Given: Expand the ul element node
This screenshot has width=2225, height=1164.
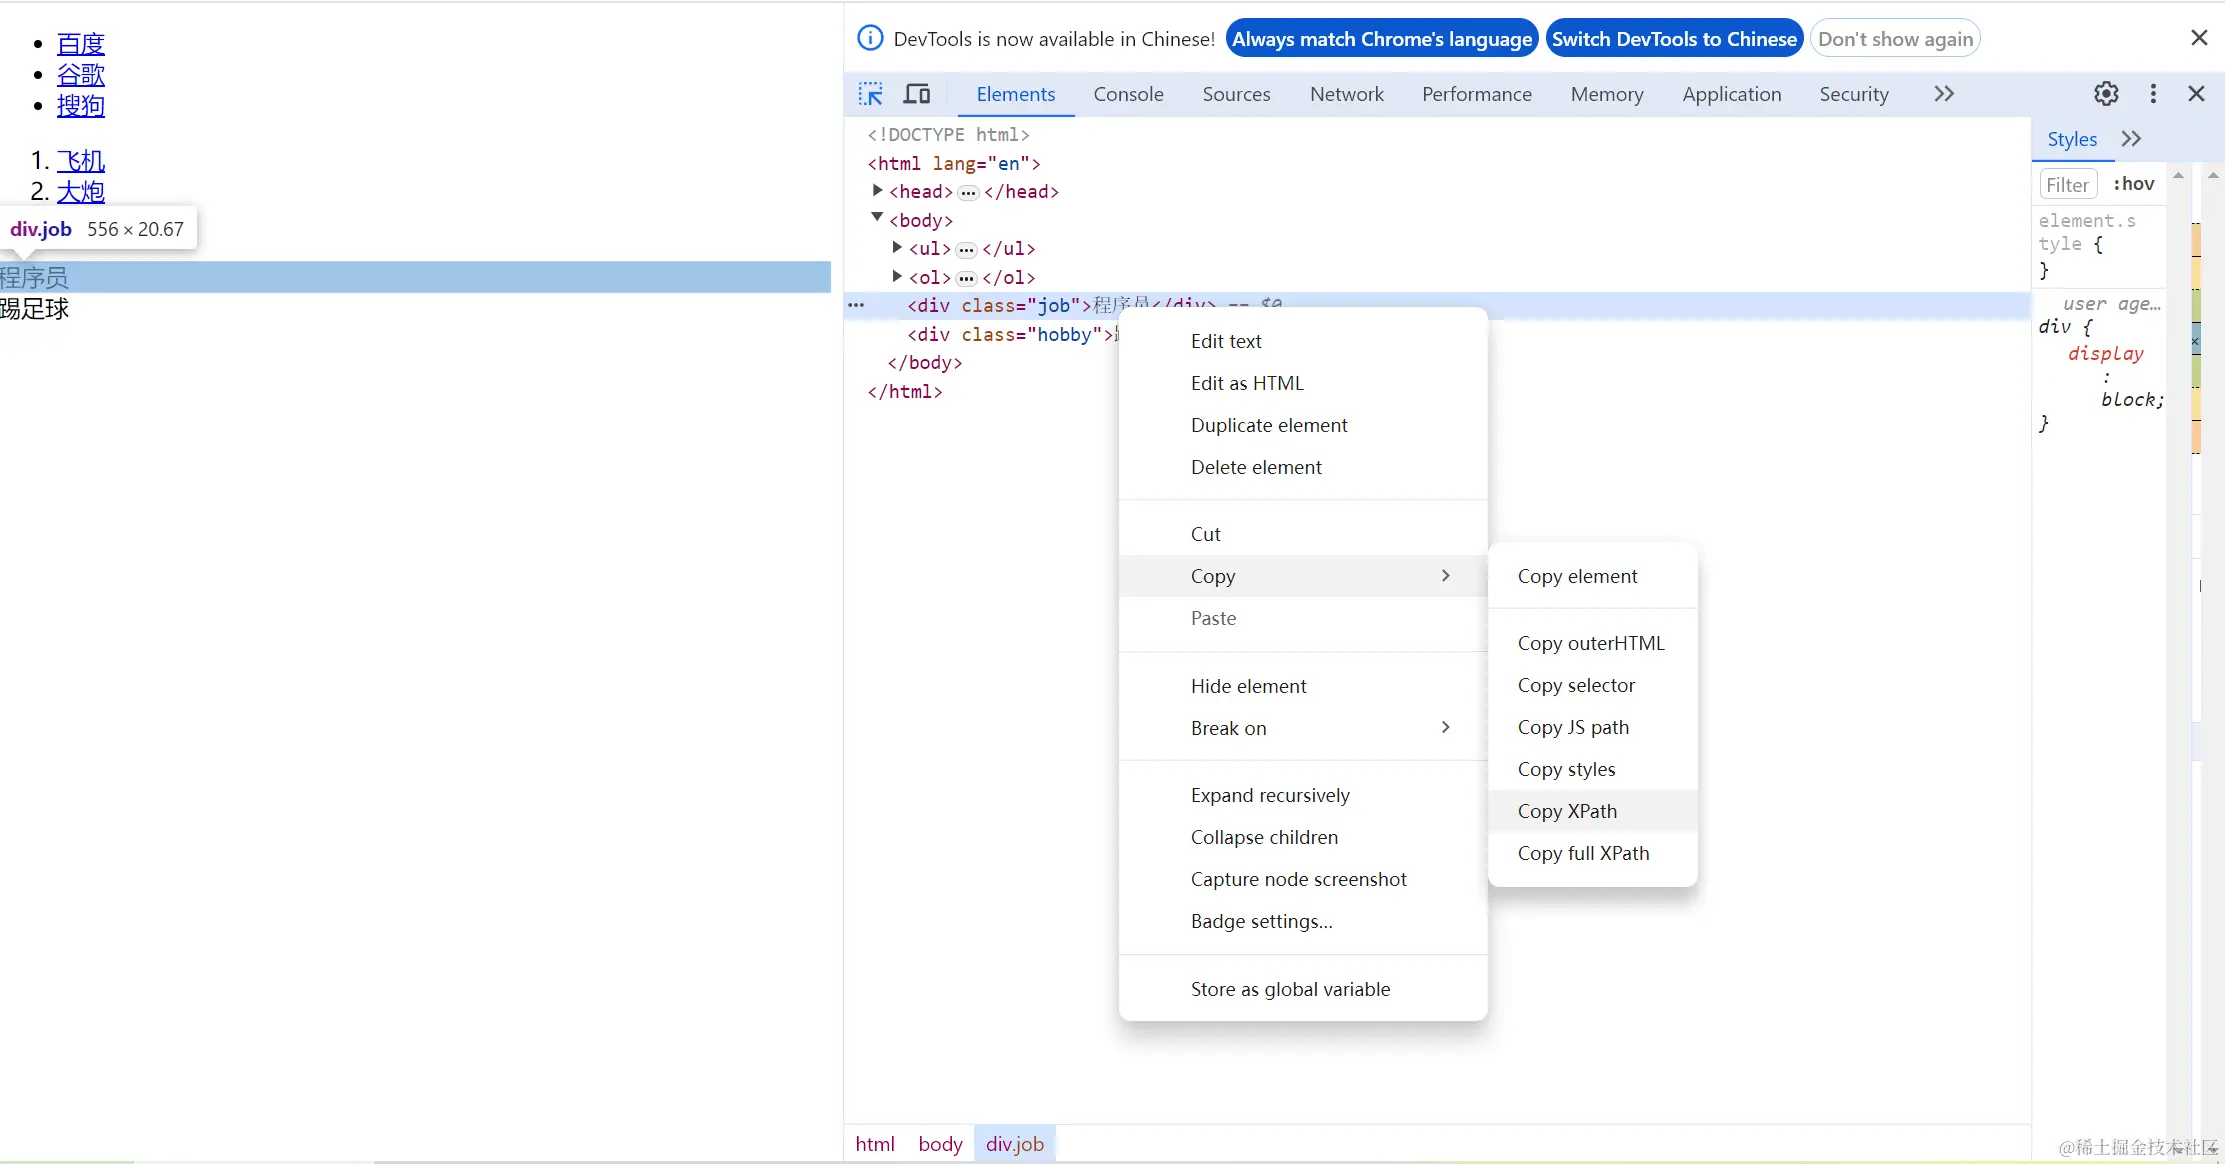Looking at the screenshot, I should coord(897,247).
